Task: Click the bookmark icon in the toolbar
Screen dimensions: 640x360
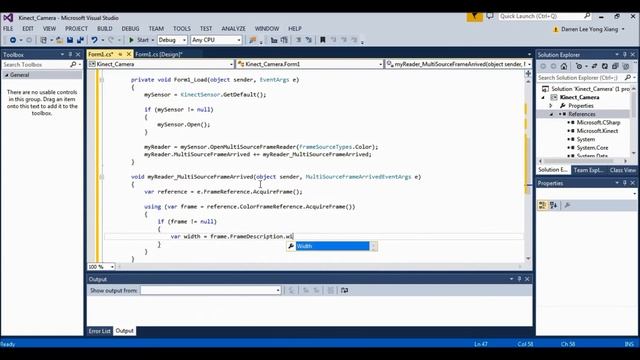Action: tap(322, 40)
